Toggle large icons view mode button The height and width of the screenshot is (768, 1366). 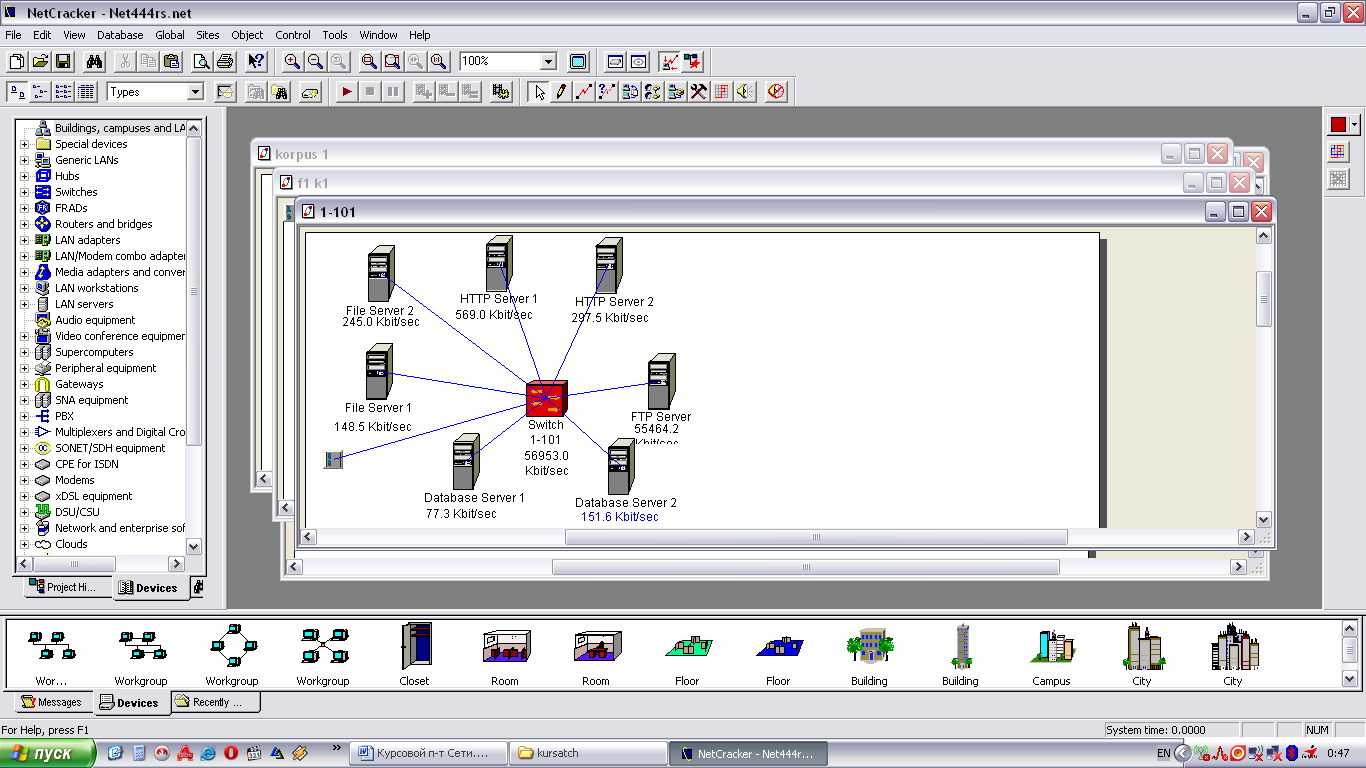point(17,92)
